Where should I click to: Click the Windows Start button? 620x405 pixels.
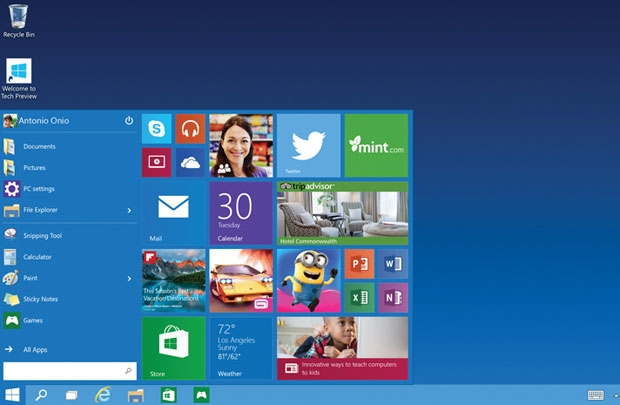coord(12,395)
